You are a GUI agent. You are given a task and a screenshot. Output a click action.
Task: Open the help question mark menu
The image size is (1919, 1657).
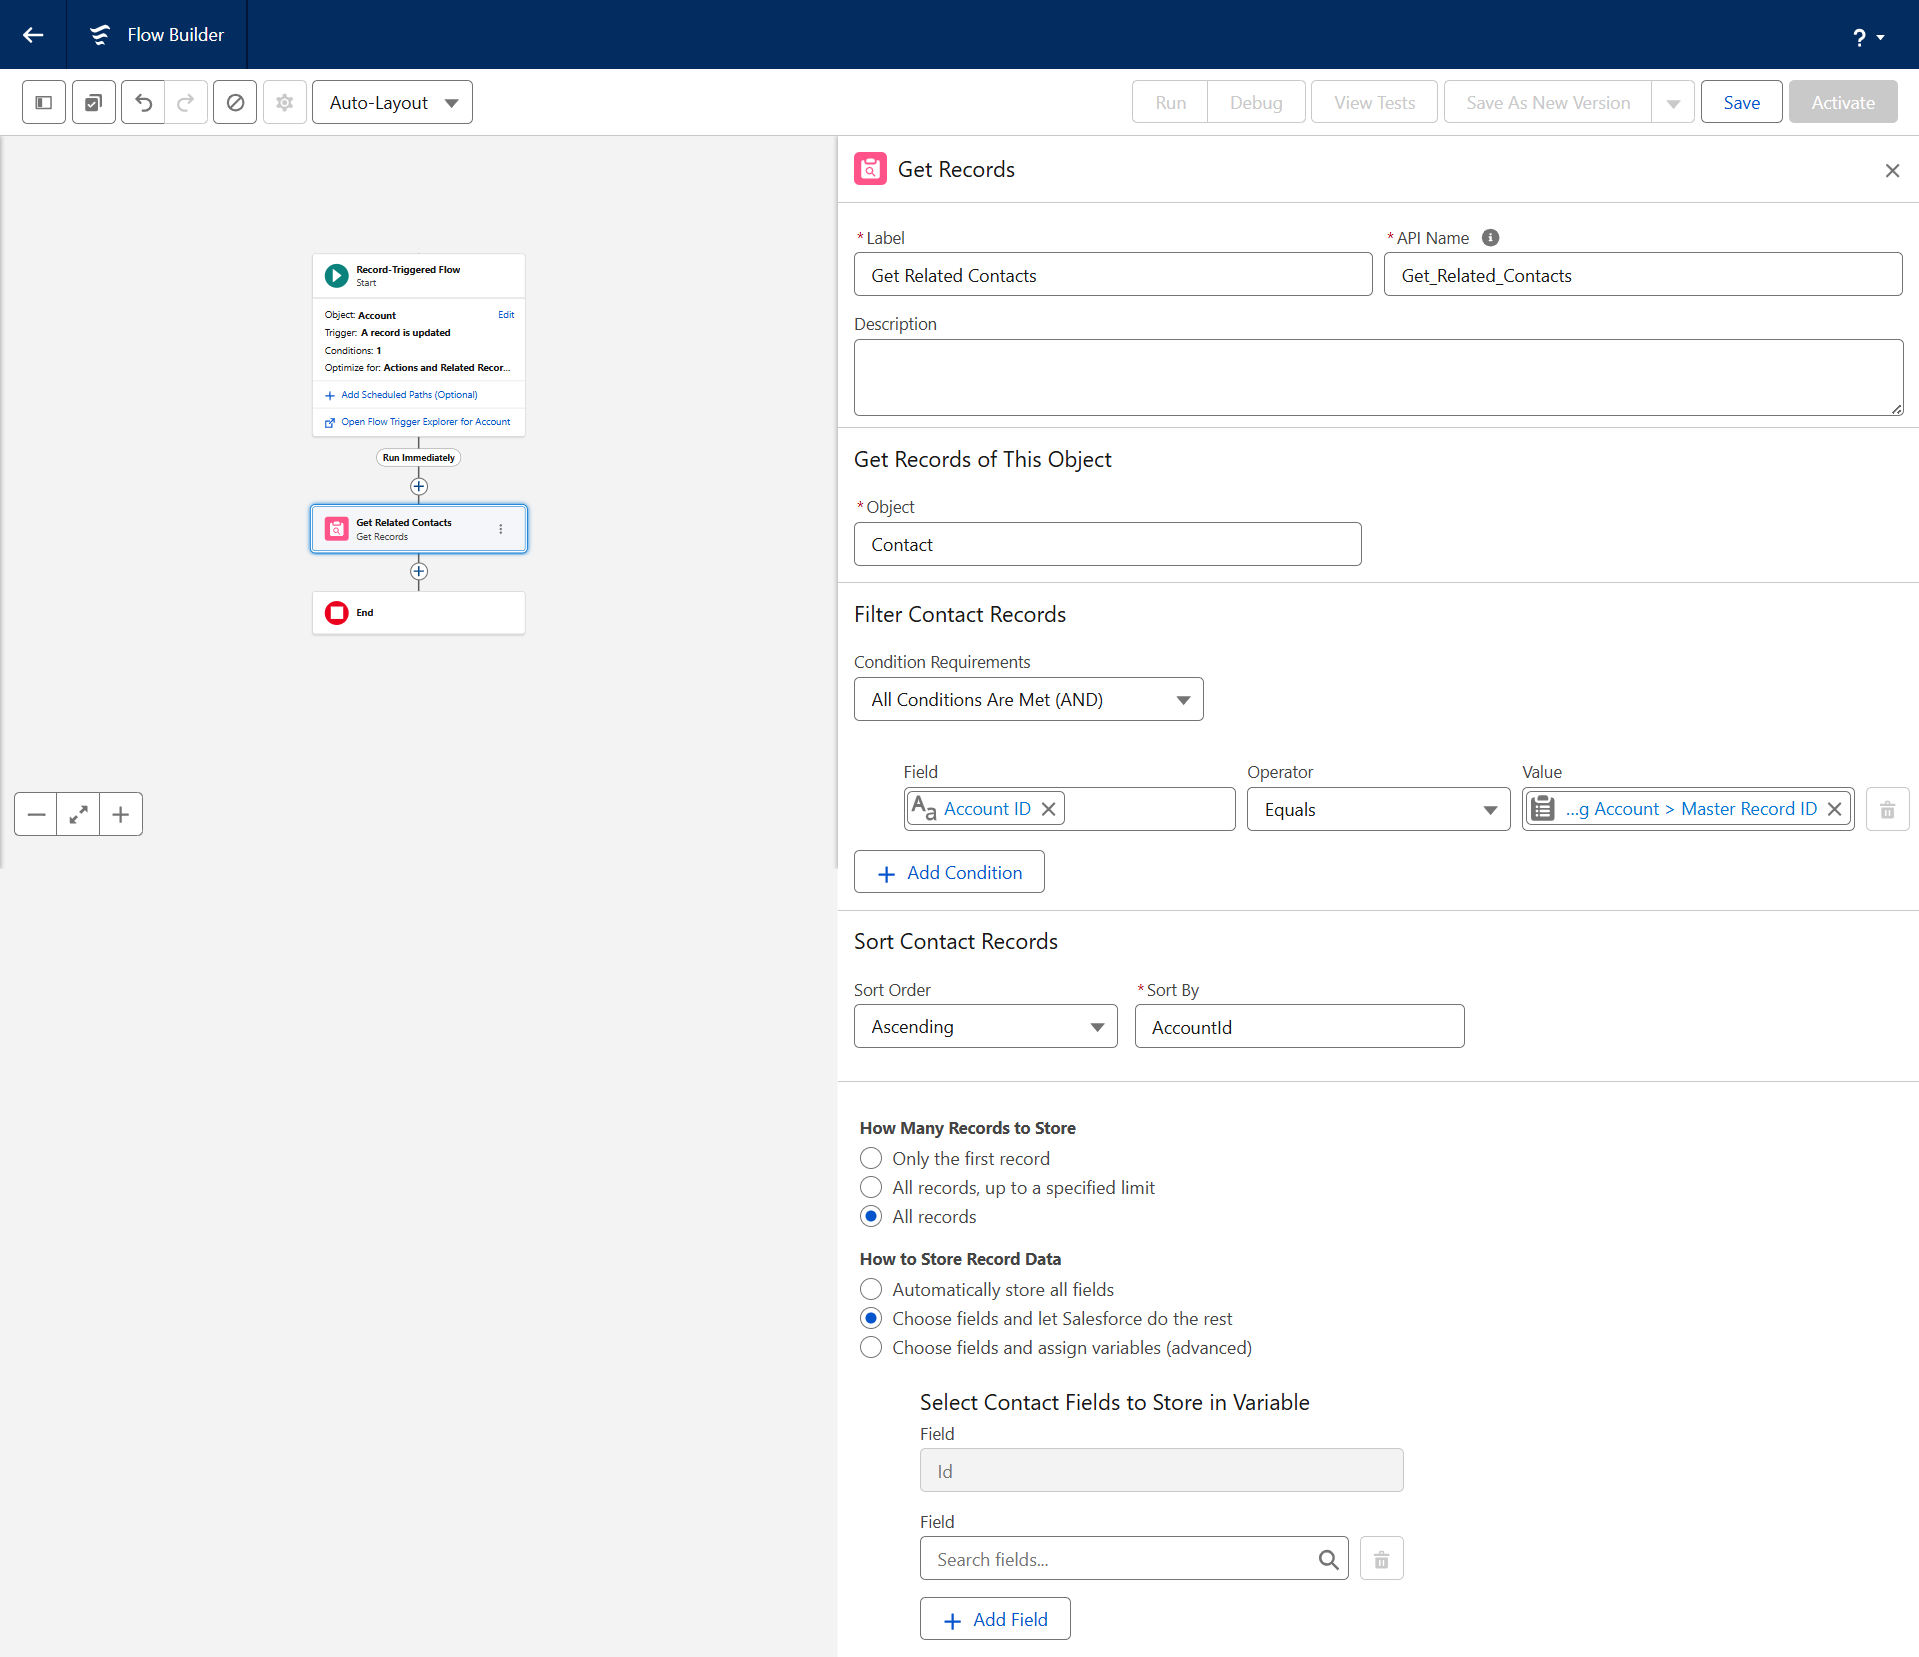1868,37
